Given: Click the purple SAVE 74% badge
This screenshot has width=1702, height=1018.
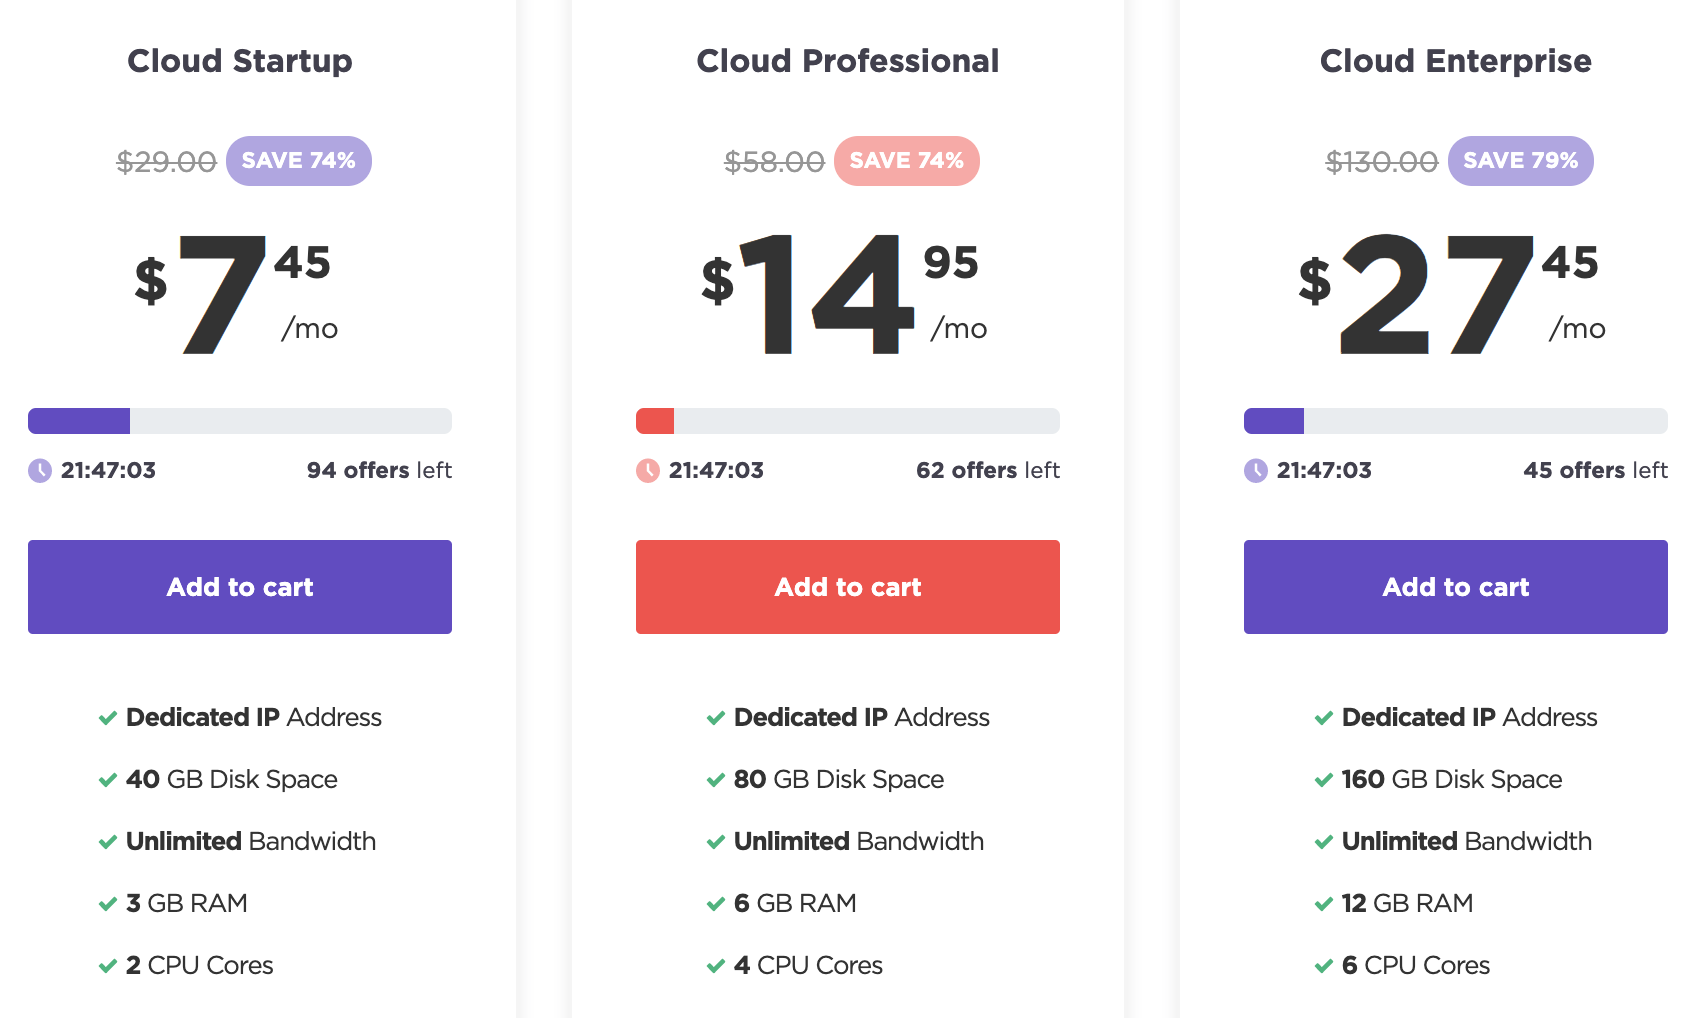Looking at the screenshot, I should (x=299, y=161).
